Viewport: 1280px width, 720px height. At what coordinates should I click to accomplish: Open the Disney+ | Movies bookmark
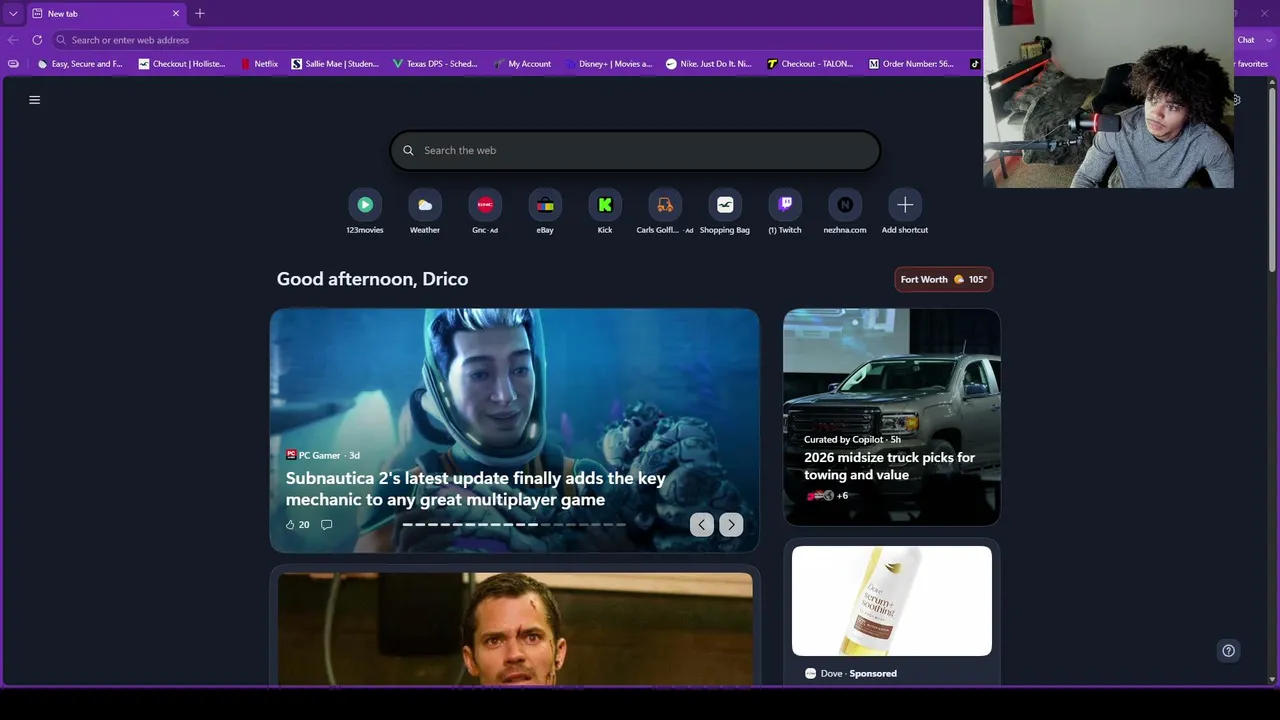coord(608,64)
